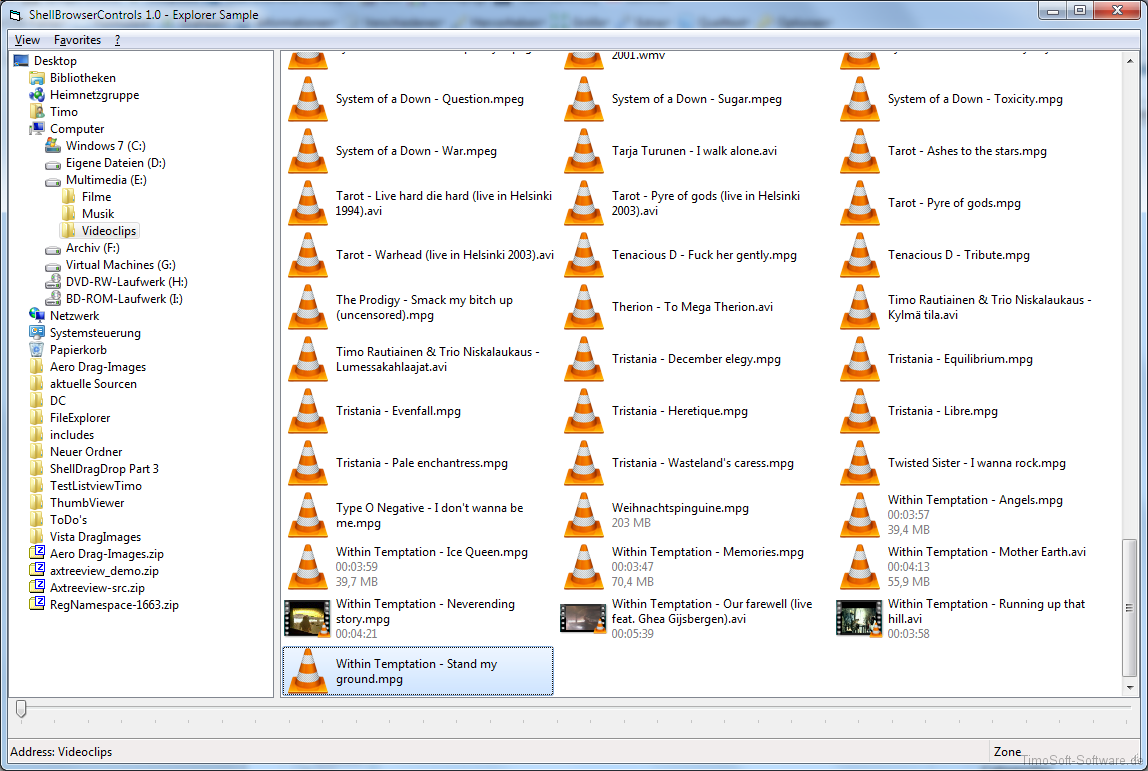
Task: Click the Netzwerk network icon
Action: coord(37,316)
